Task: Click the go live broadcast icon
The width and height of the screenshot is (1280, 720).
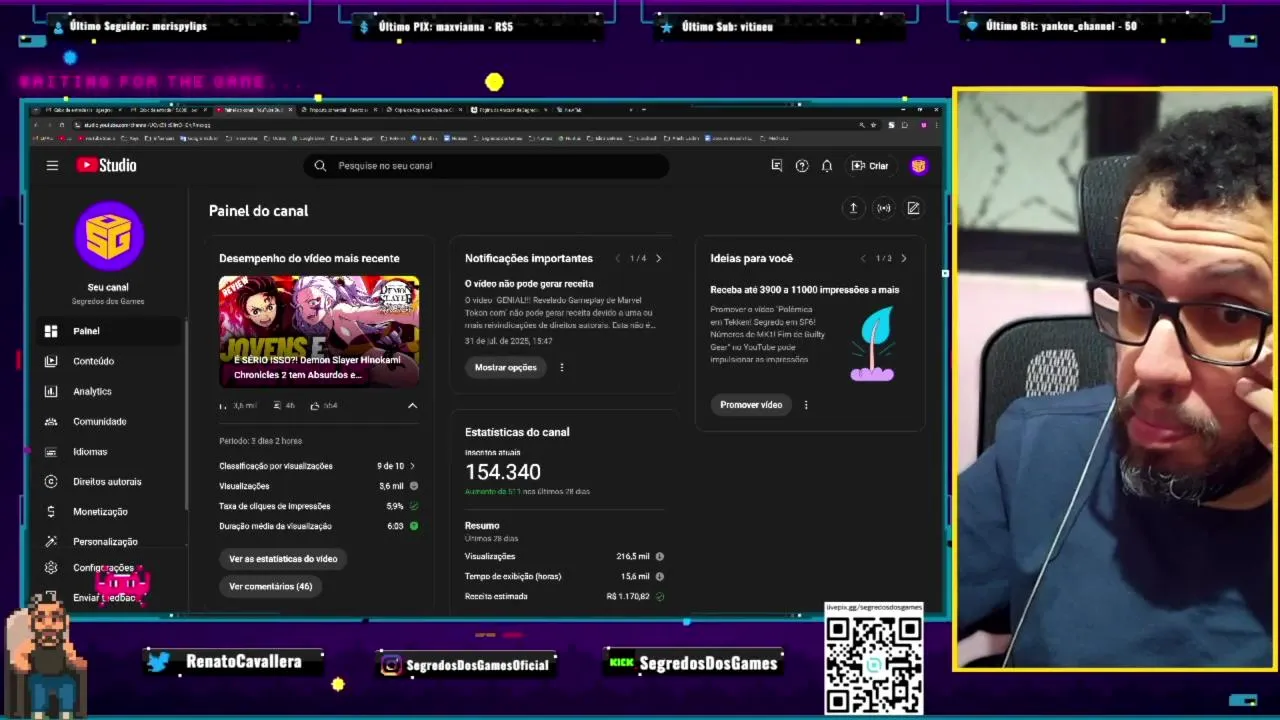Action: [884, 208]
